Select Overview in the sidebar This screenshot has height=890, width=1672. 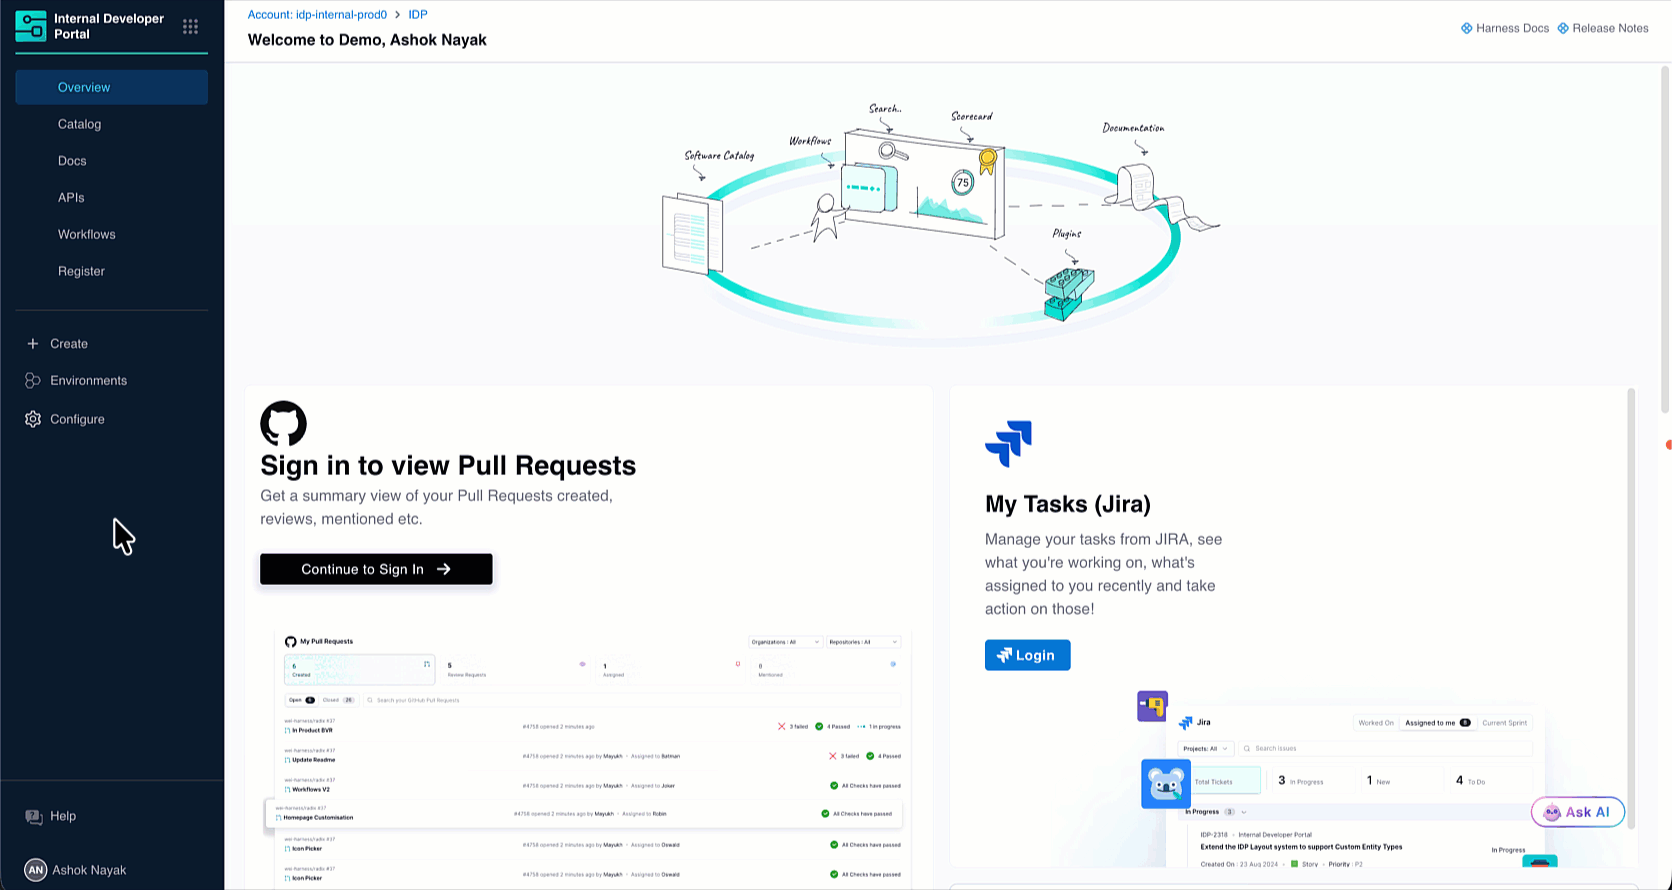112,87
